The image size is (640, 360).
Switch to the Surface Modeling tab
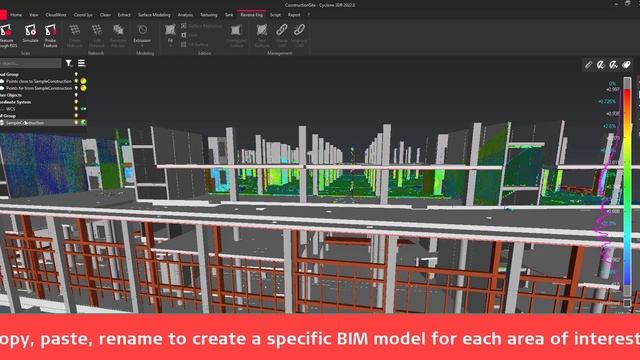tap(154, 15)
